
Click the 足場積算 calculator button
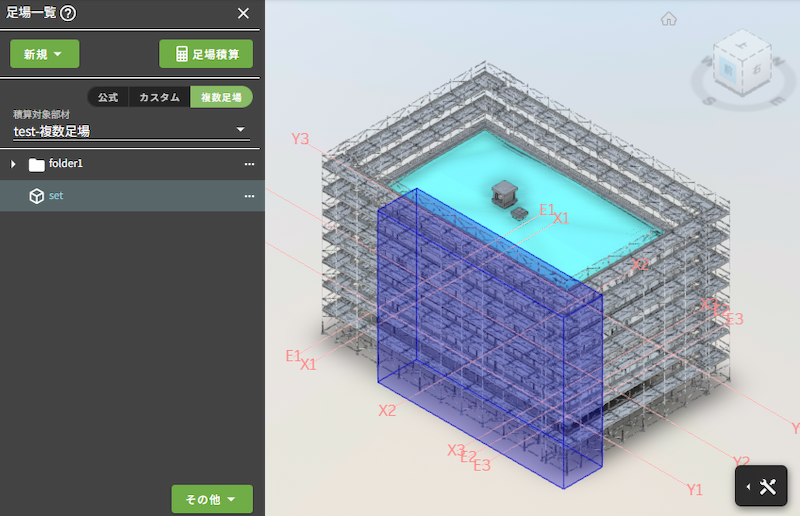tap(206, 54)
